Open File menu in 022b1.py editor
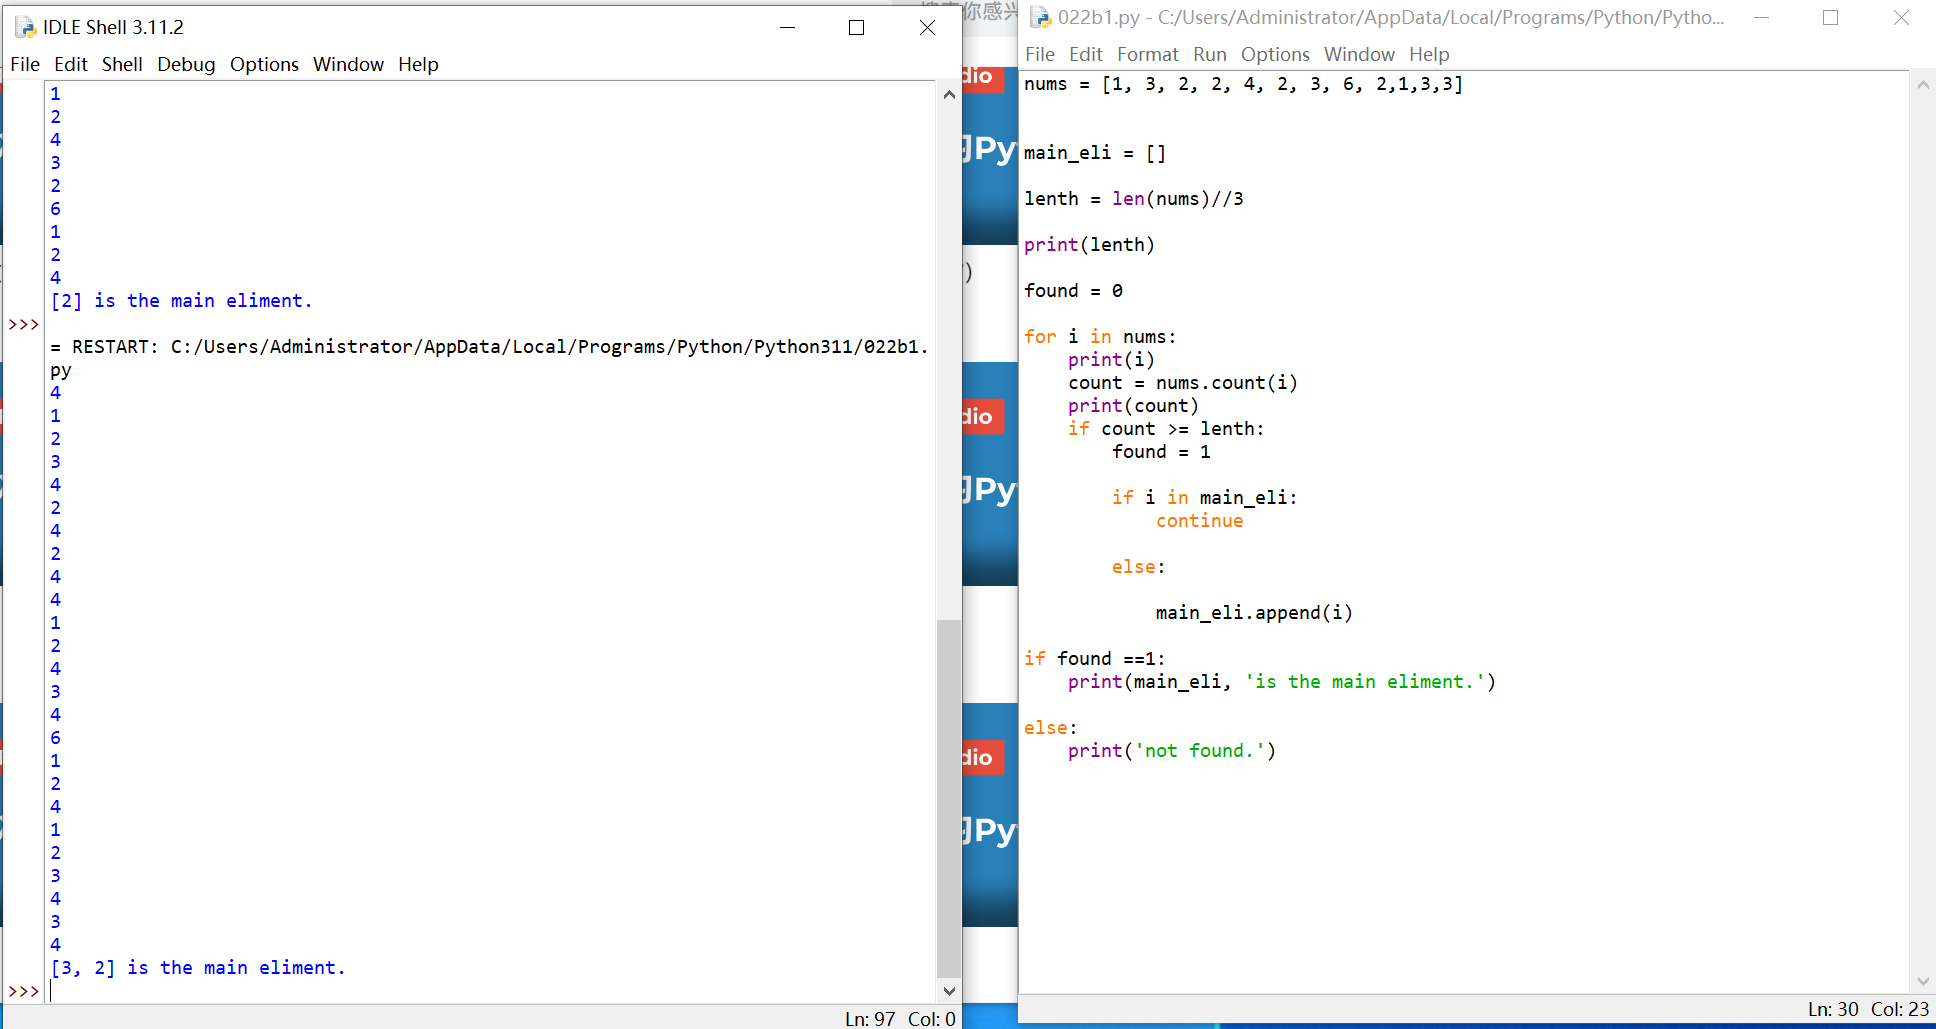The width and height of the screenshot is (1936, 1029). [x=1040, y=54]
